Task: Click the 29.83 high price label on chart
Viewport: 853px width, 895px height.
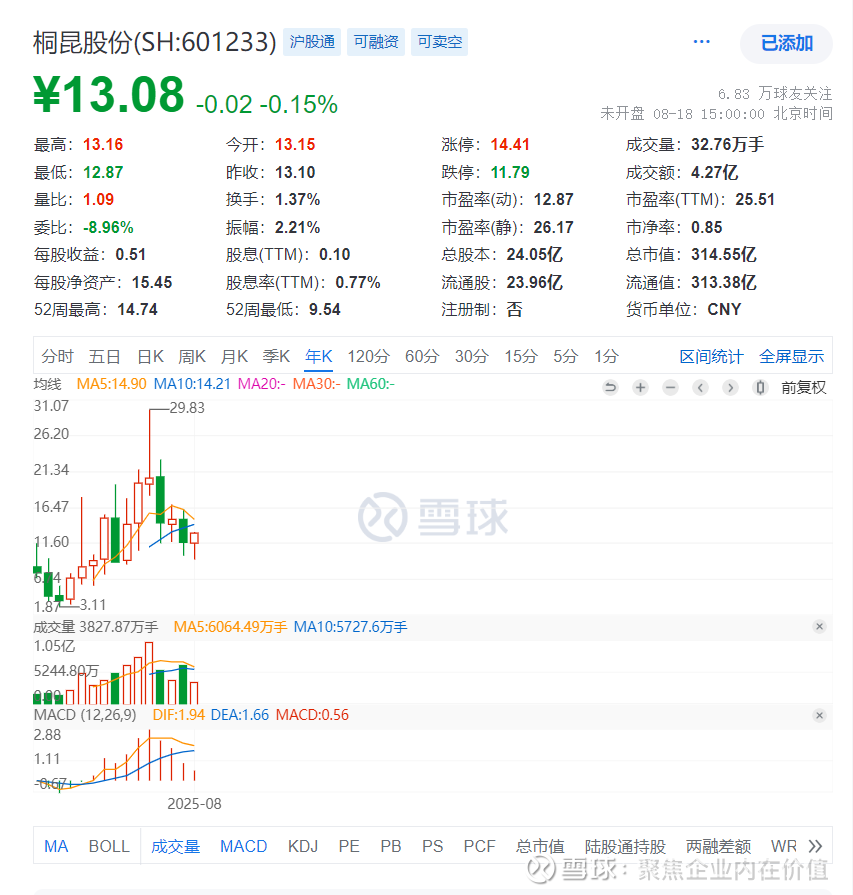Action: [x=187, y=408]
